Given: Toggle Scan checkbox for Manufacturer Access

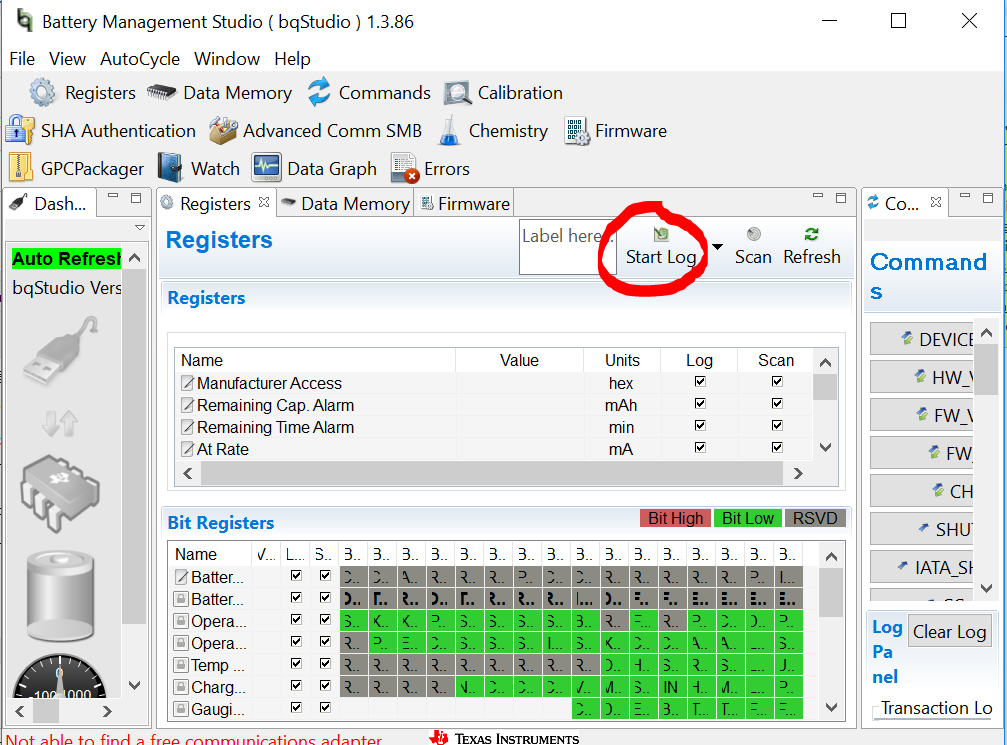Looking at the screenshot, I should pyautogui.click(x=777, y=381).
